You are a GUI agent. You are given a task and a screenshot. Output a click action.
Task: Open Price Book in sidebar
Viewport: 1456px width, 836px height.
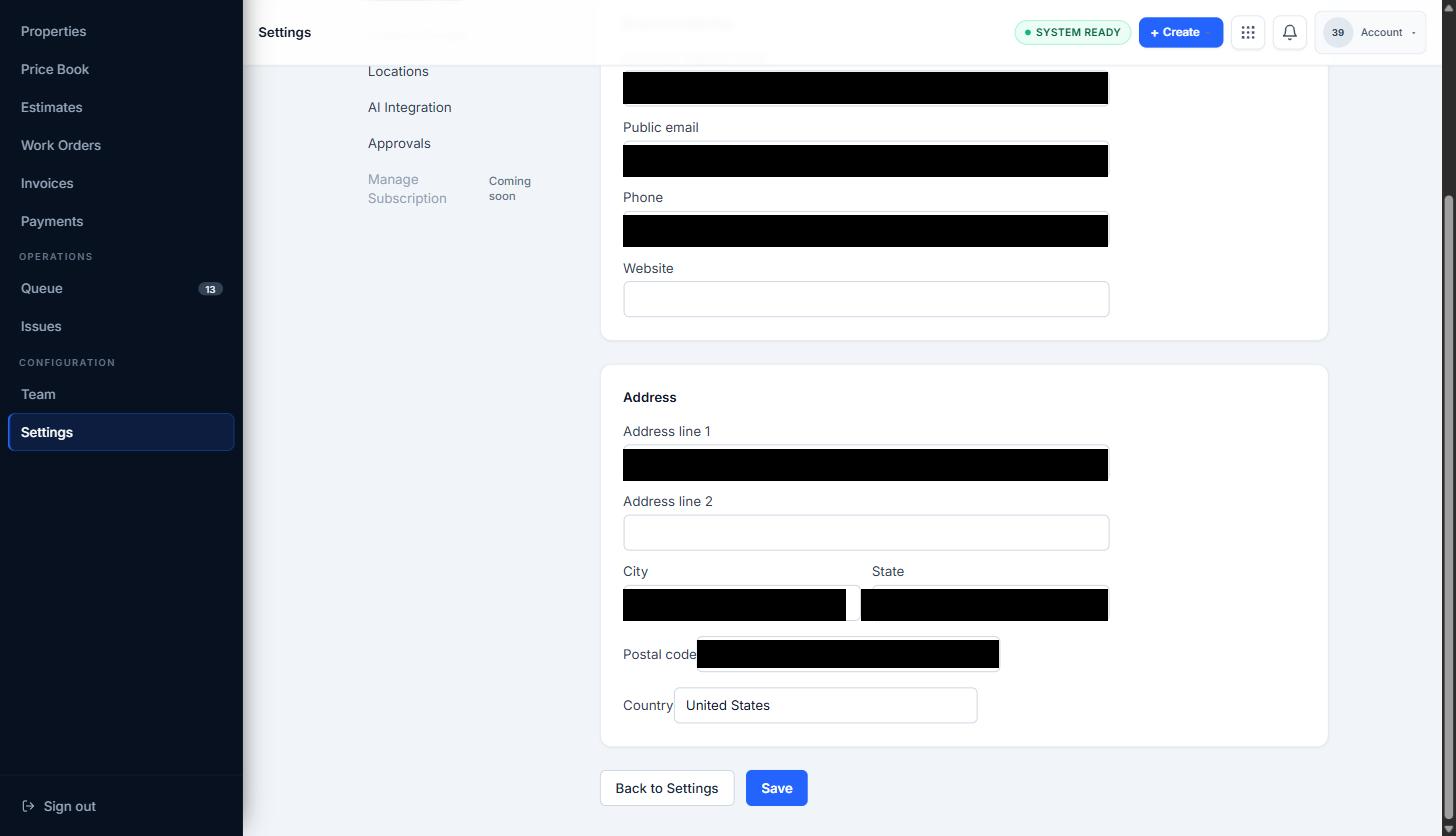pyautogui.click(x=121, y=69)
